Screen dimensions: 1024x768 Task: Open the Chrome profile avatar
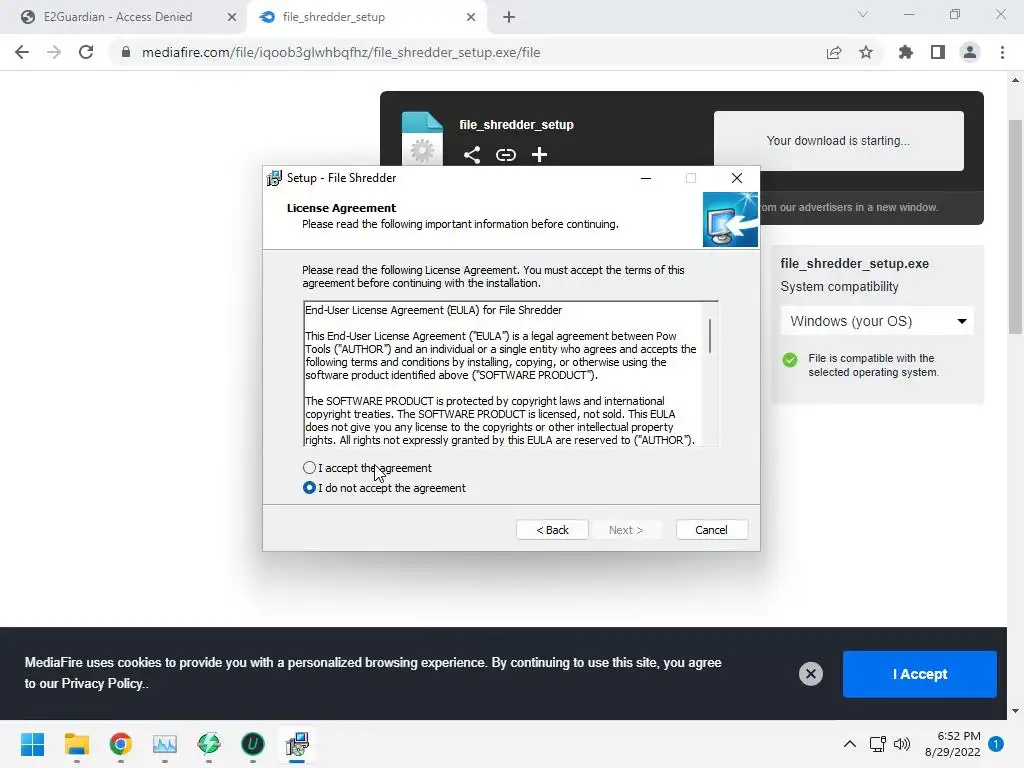tap(970, 52)
